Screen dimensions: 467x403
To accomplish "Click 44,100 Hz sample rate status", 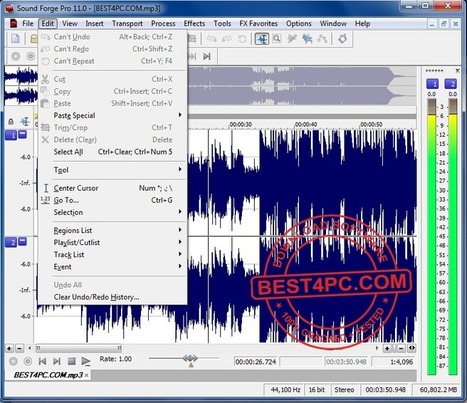I will pos(285,390).
